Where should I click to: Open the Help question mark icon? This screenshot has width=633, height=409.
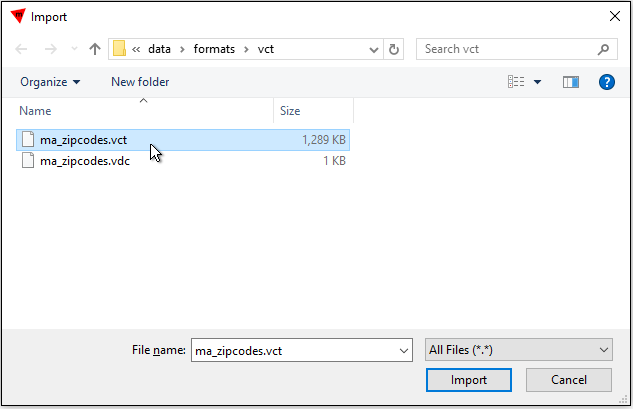606,82
